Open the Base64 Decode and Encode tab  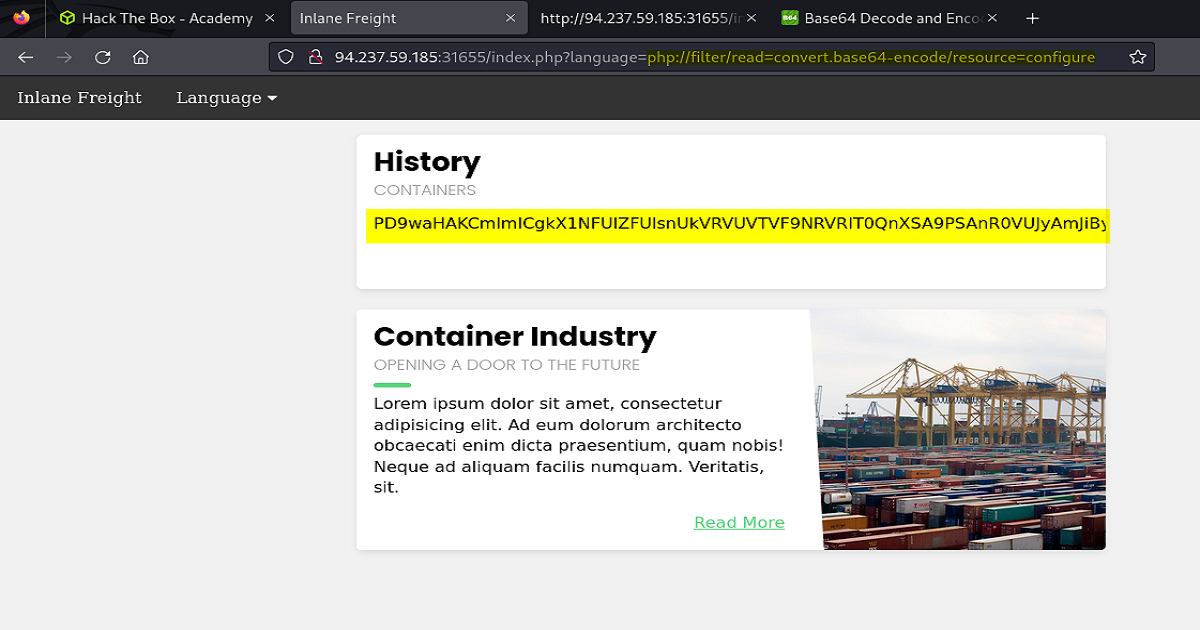(888, 18)
